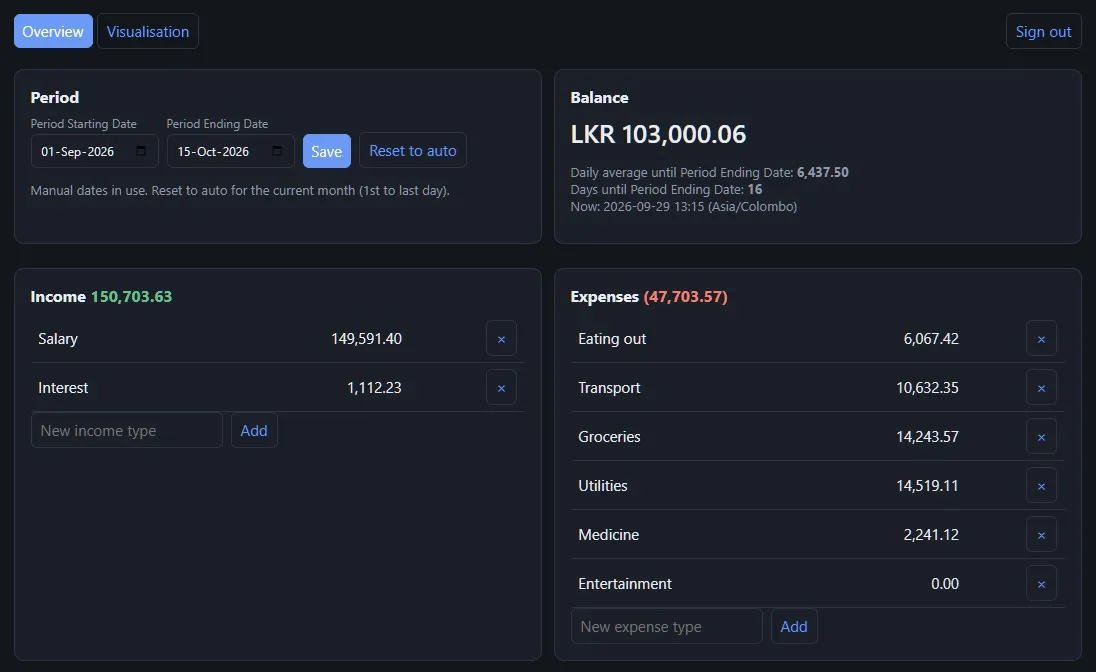Click the LKR 103,000.06 balance
The image size is (1096, 672).
658,134
